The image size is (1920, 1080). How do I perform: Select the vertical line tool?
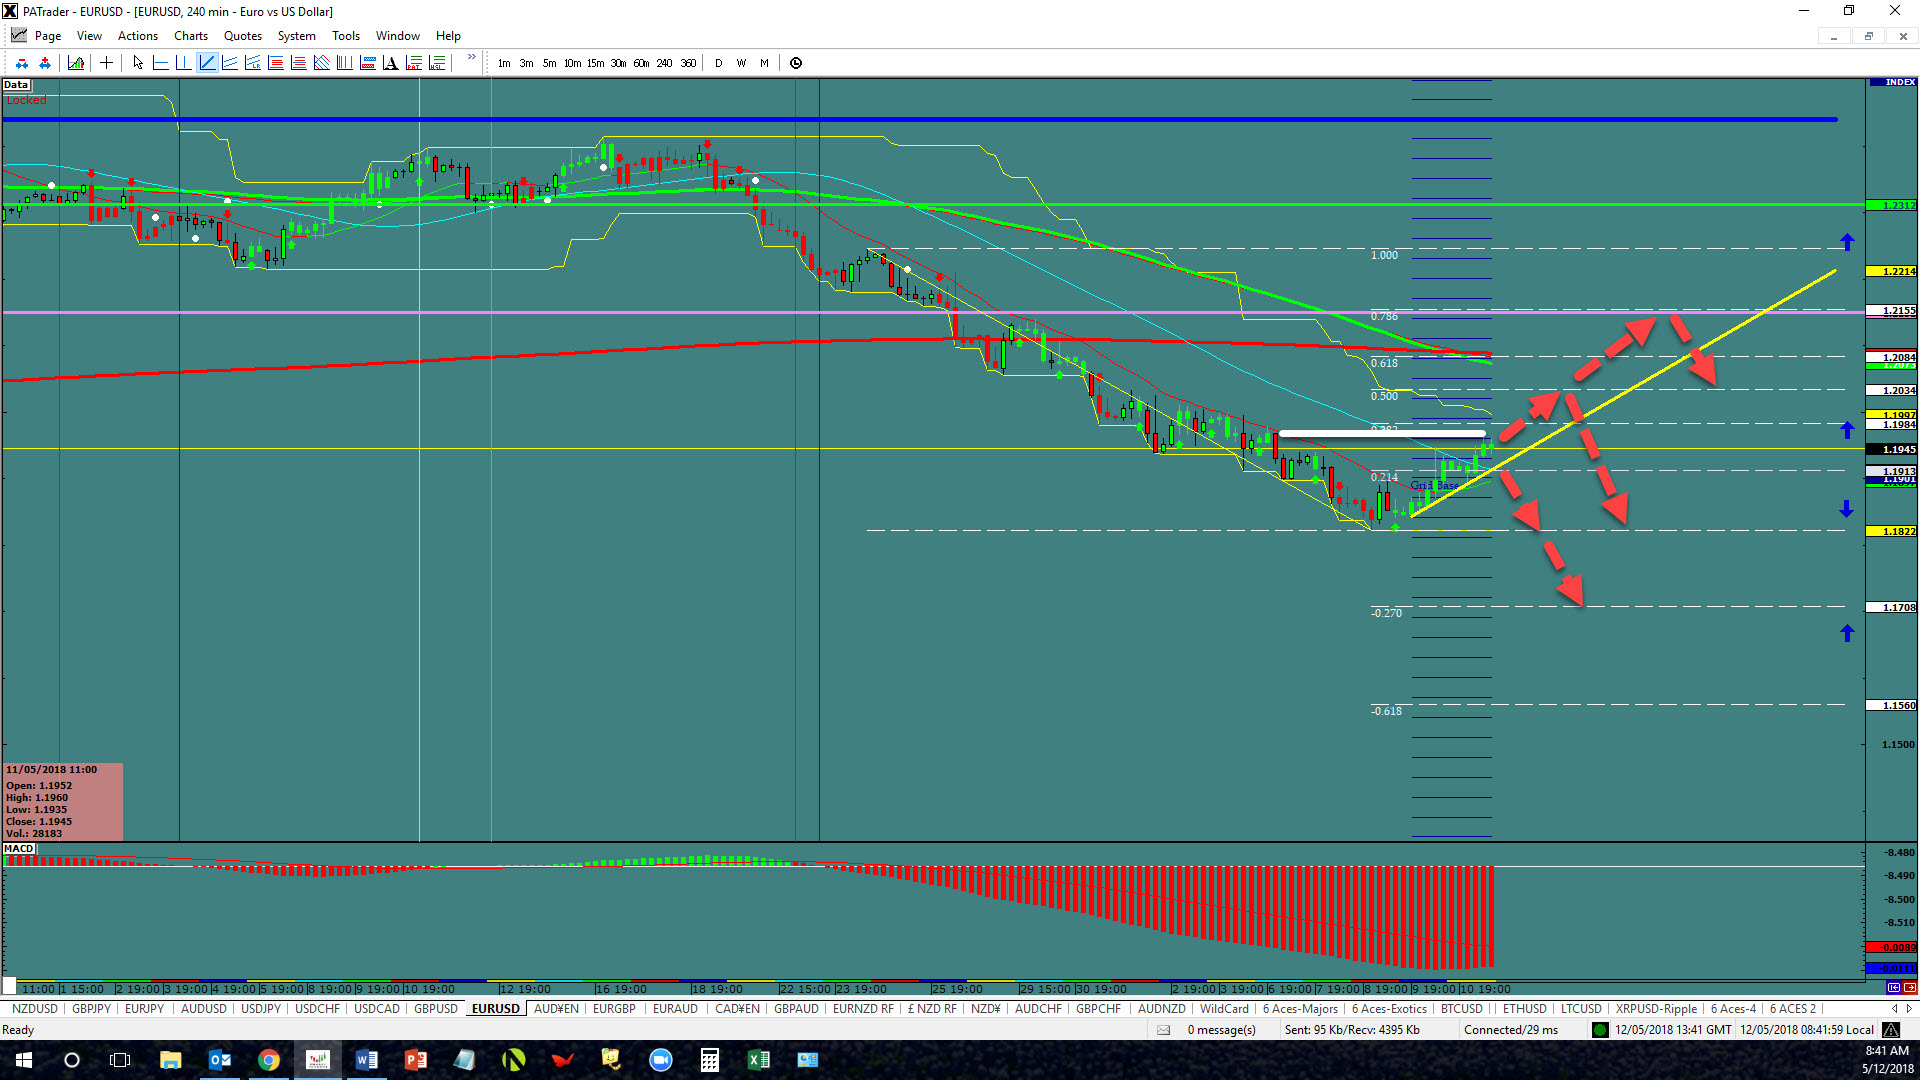183,63
